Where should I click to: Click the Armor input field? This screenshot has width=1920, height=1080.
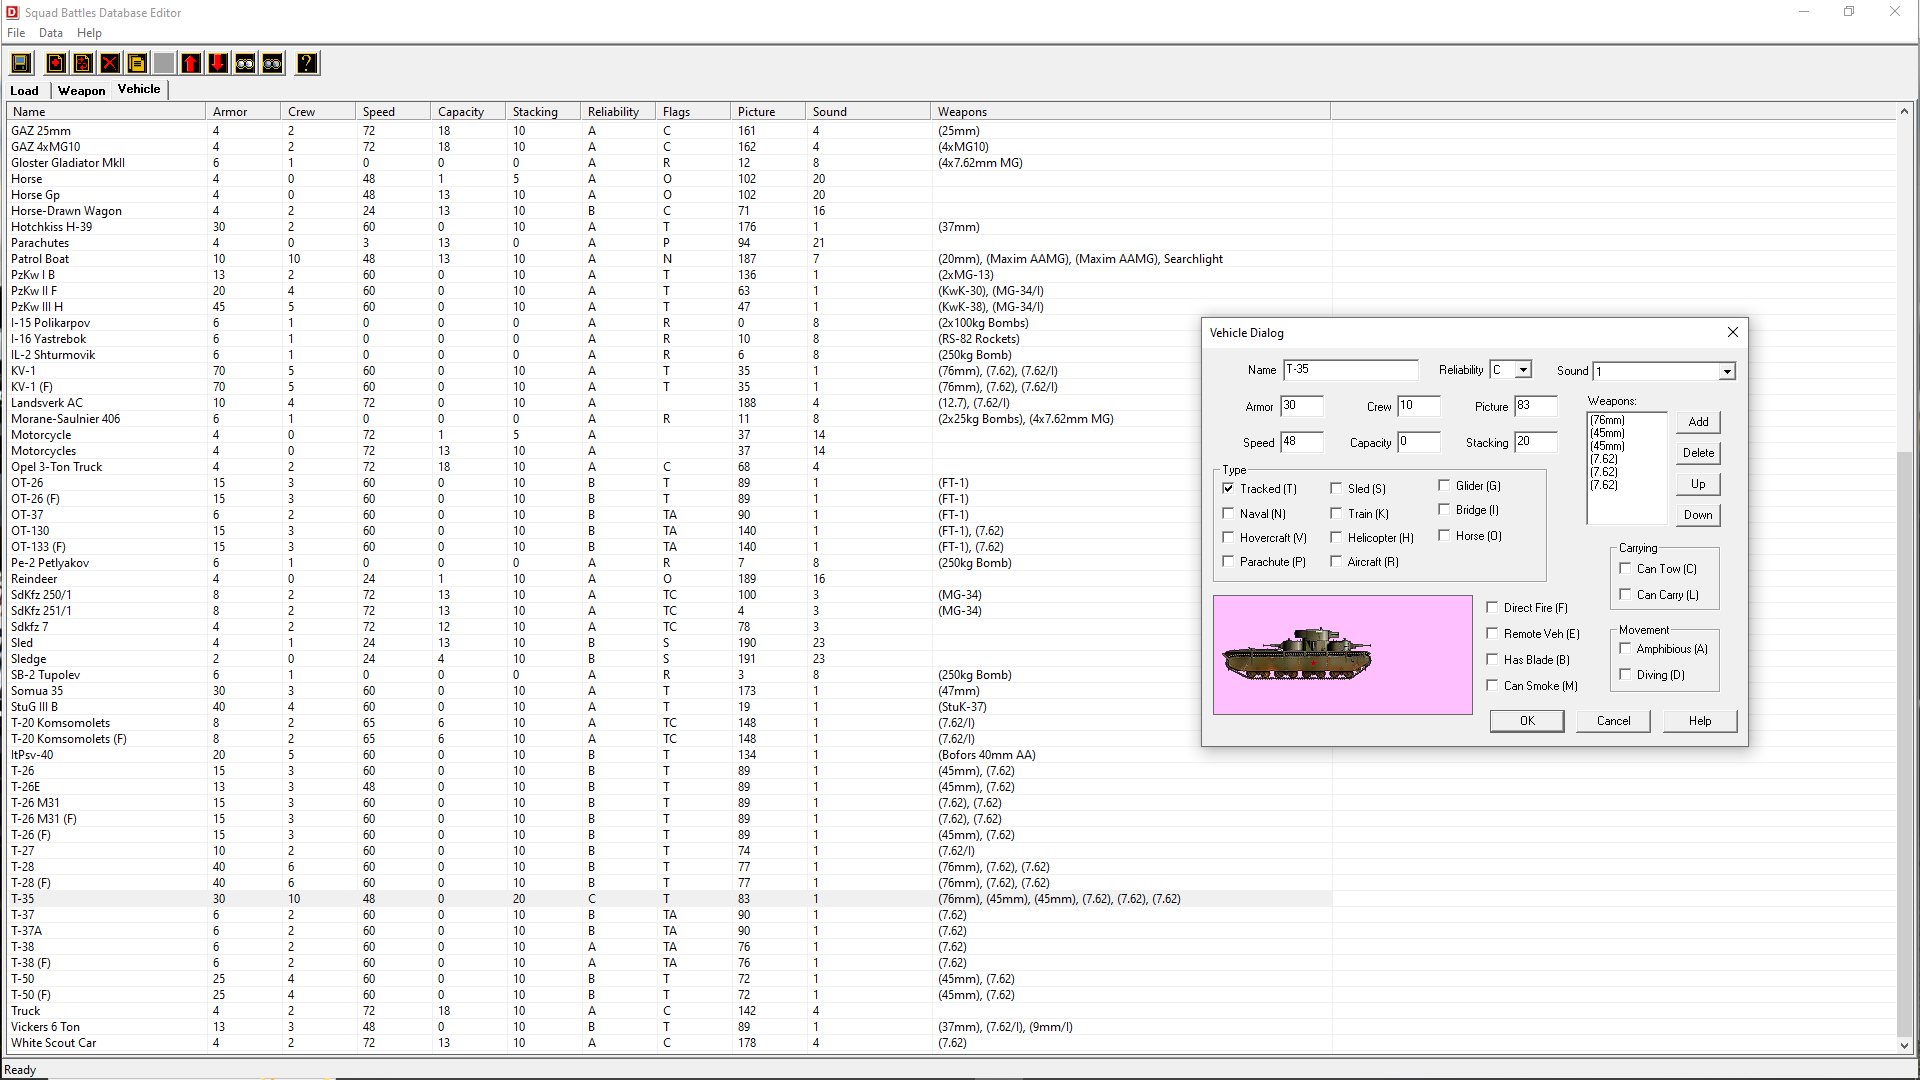pyautogui.click(x=1301, y=406)
